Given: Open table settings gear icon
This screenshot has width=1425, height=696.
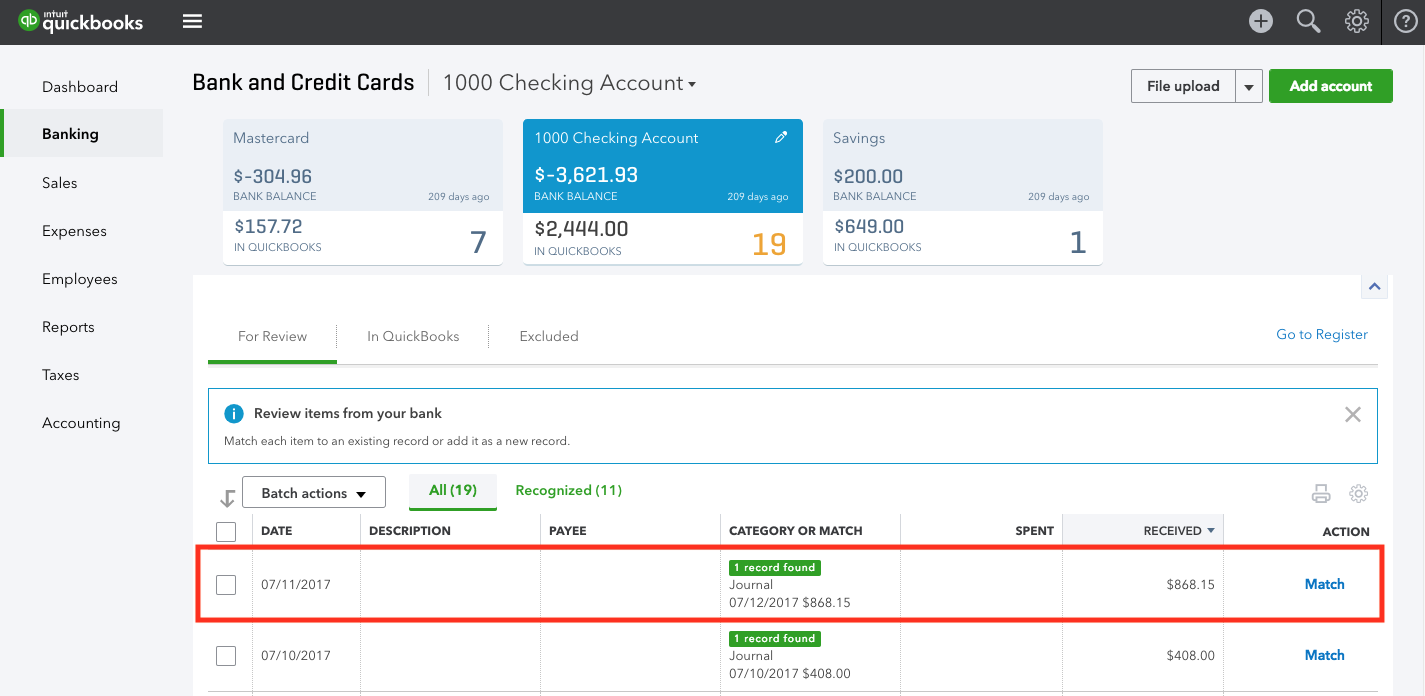Looking at the screenshot, I should click(x=1358, y=493).
